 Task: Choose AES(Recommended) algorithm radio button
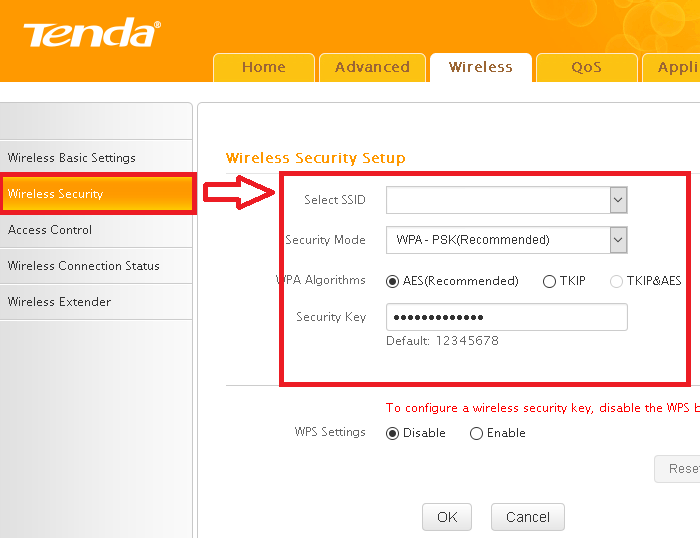[x=392, y=281]
